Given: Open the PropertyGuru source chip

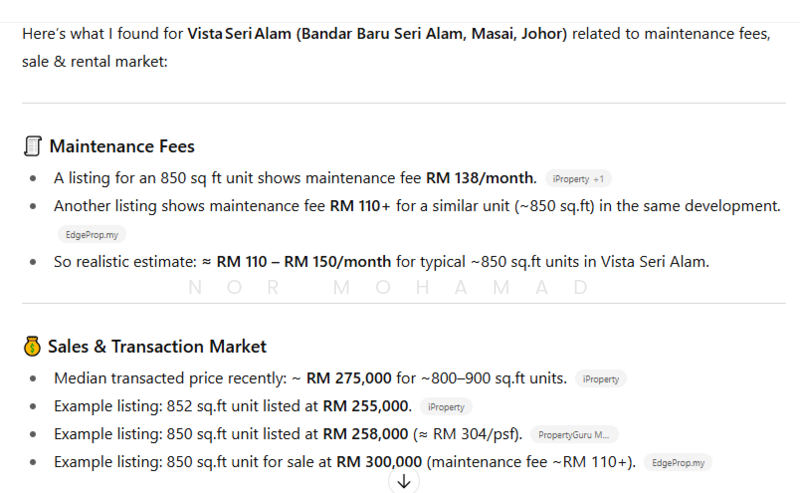Looking at the screenshot, I should tap(574, 435).
